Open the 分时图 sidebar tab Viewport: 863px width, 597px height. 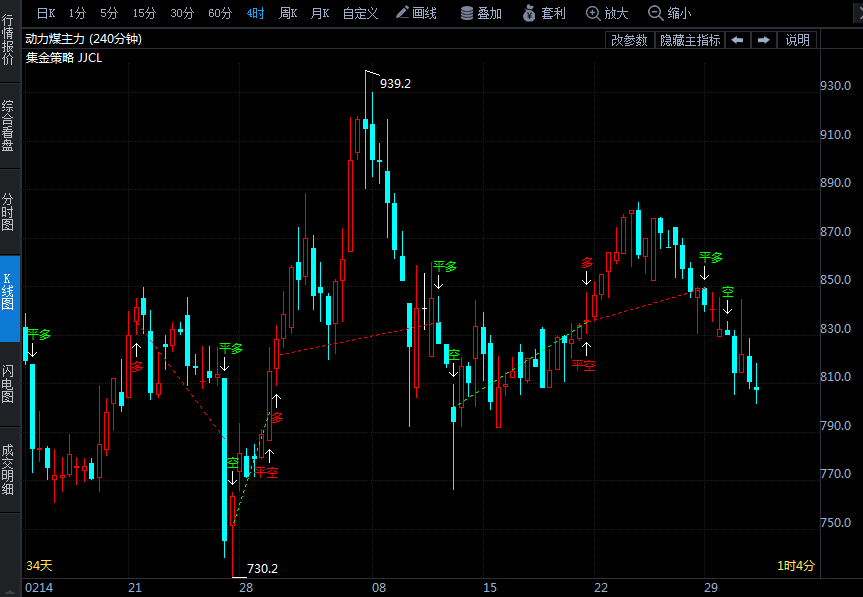(x=9, y=212)
